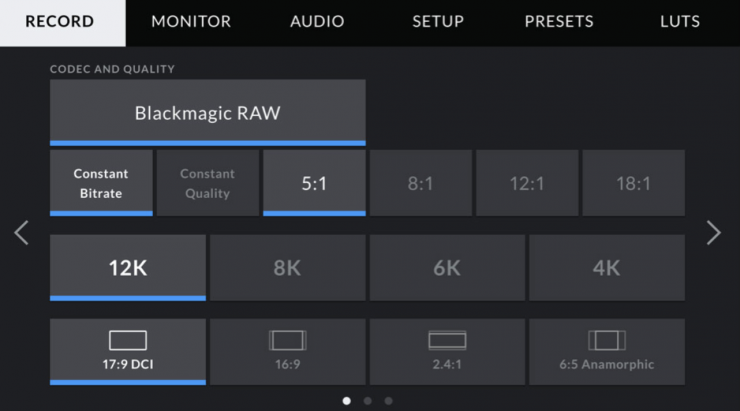Open the AUDIO tab

317,22
